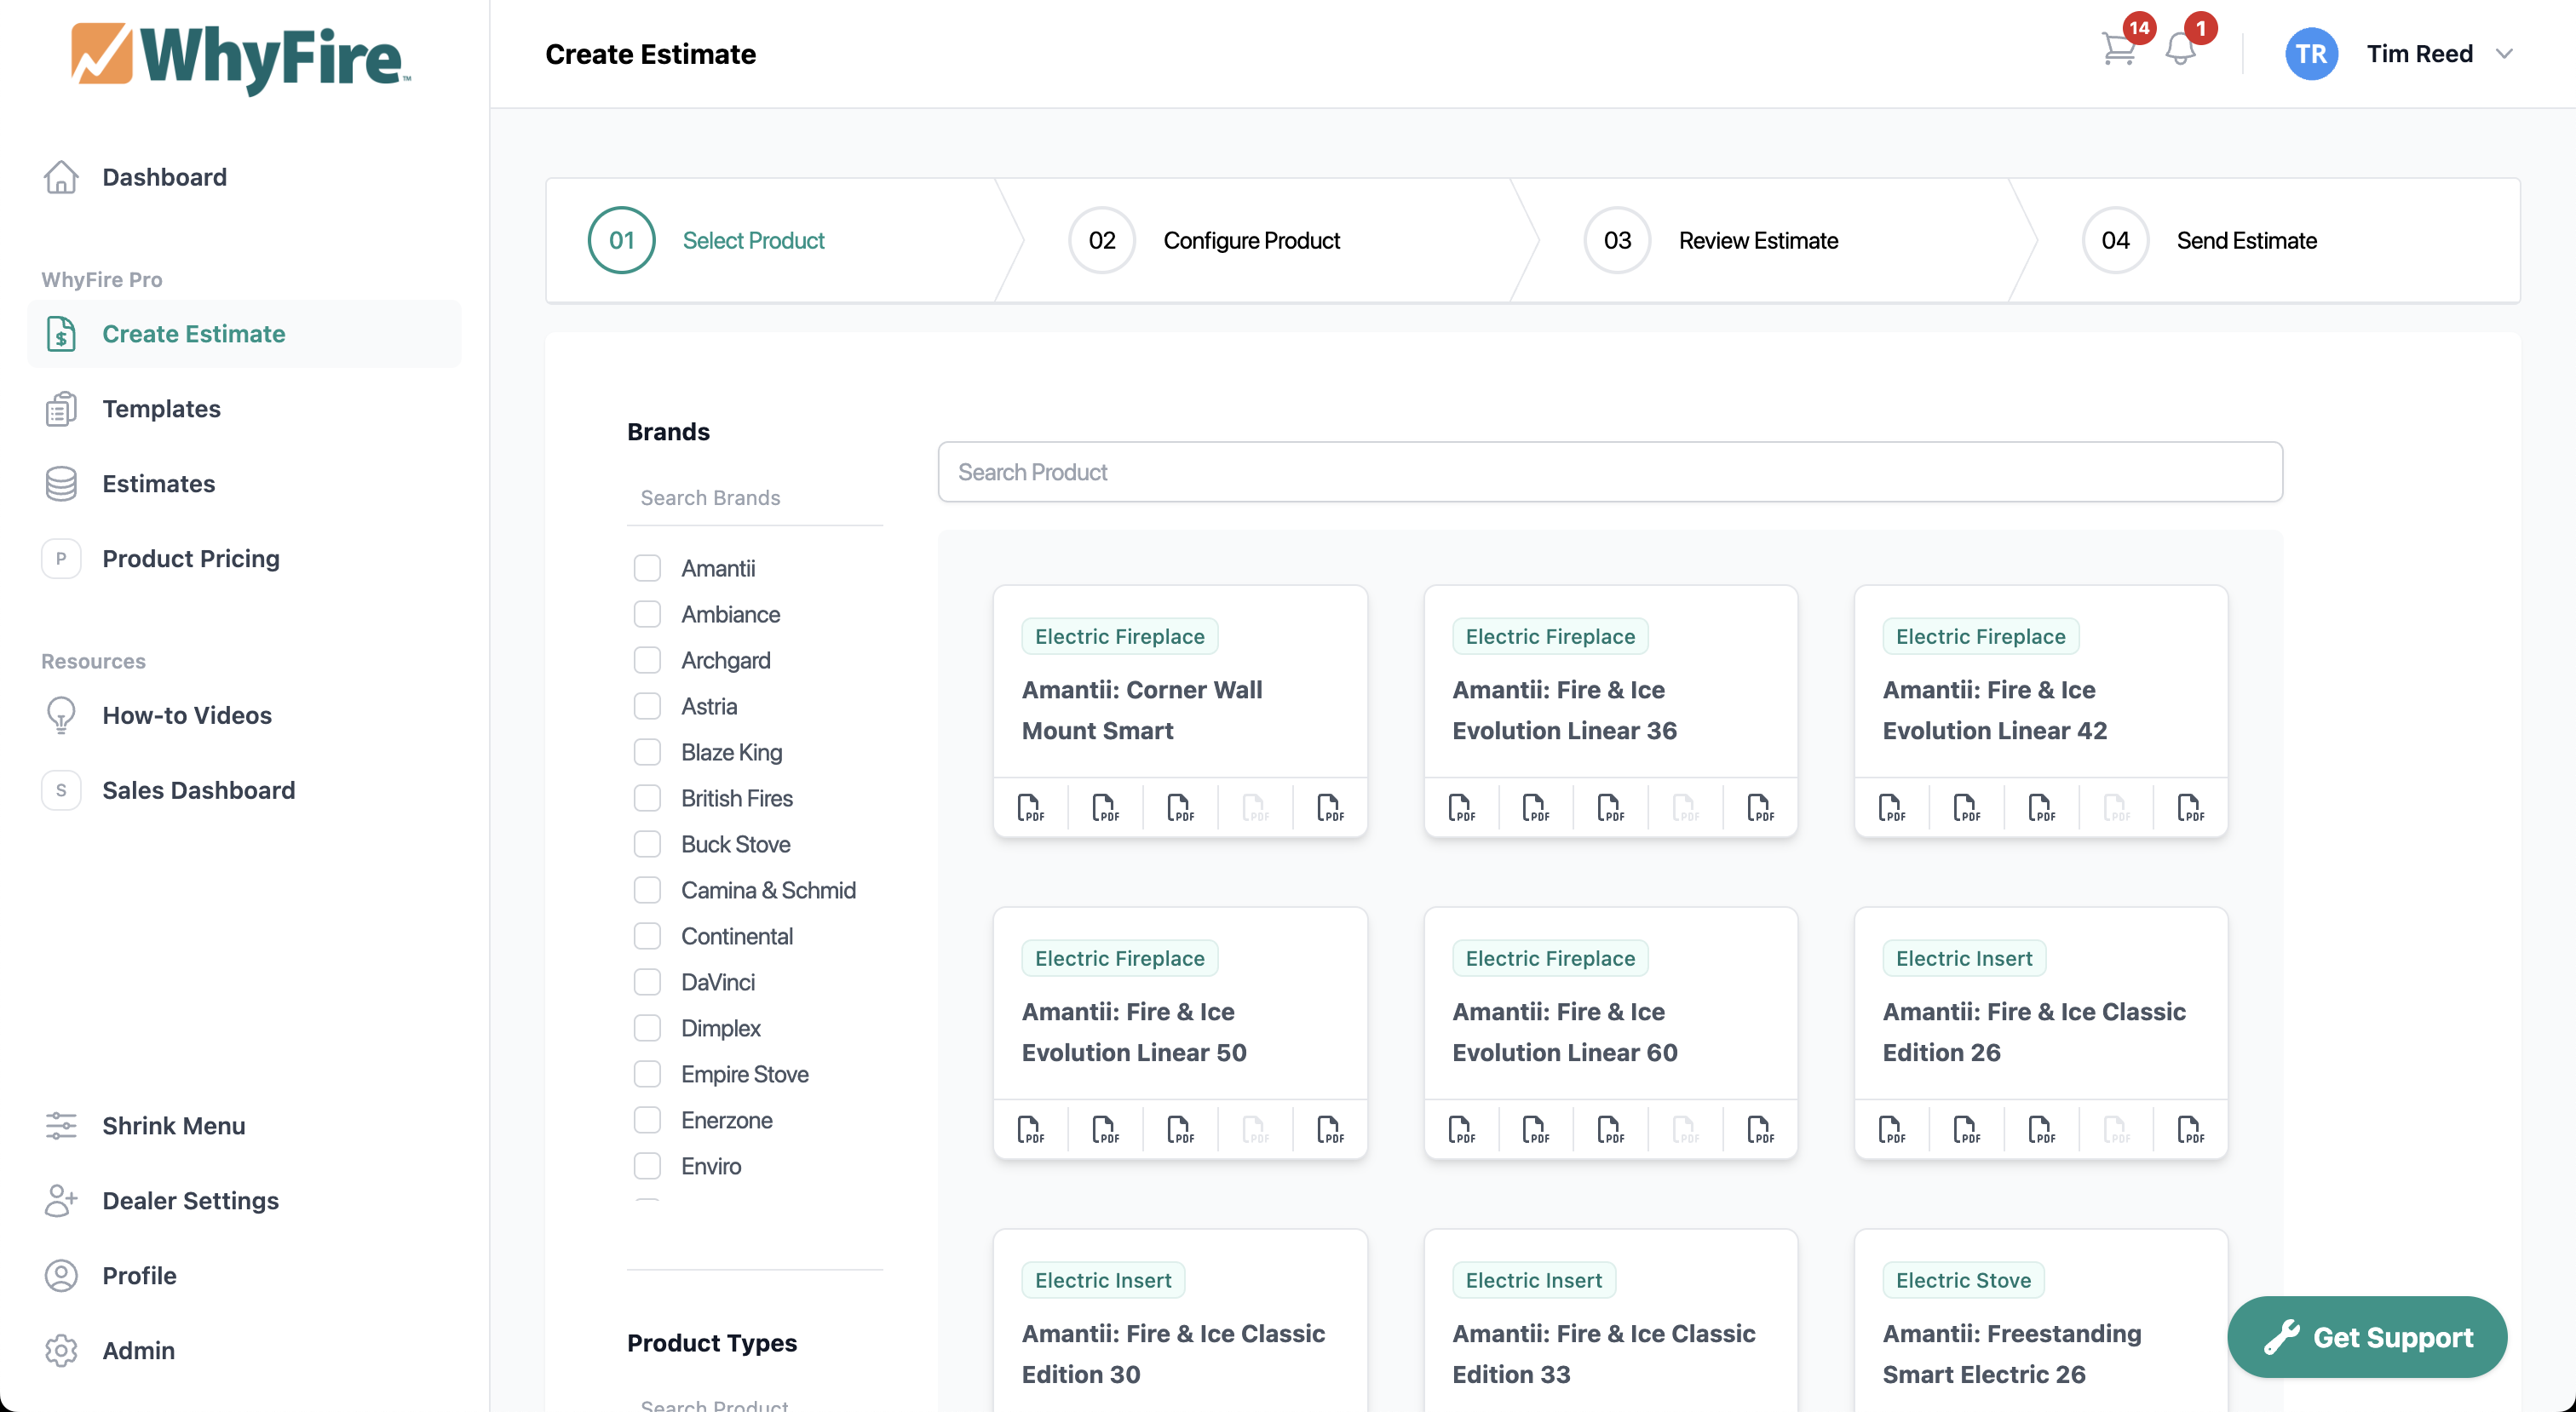Expand the Product Types section
The width and height of the screenshot is (2576, 1412).
click(x=712, y=1343)
